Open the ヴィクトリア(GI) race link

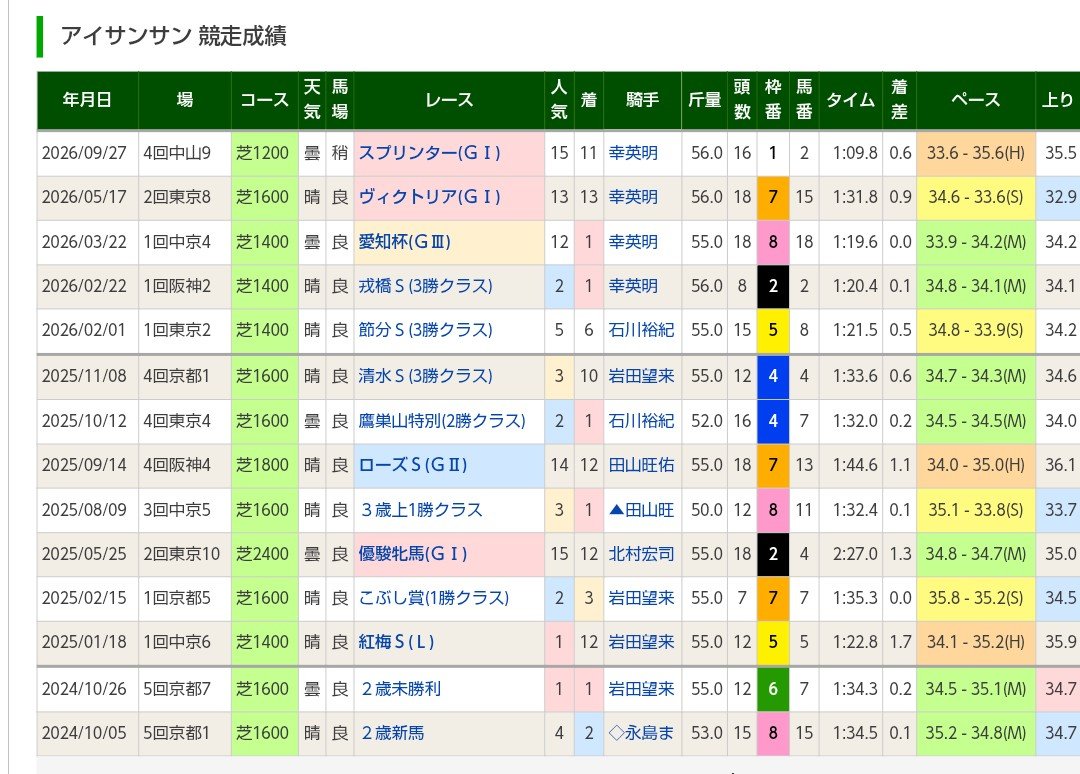click(429, 197)
